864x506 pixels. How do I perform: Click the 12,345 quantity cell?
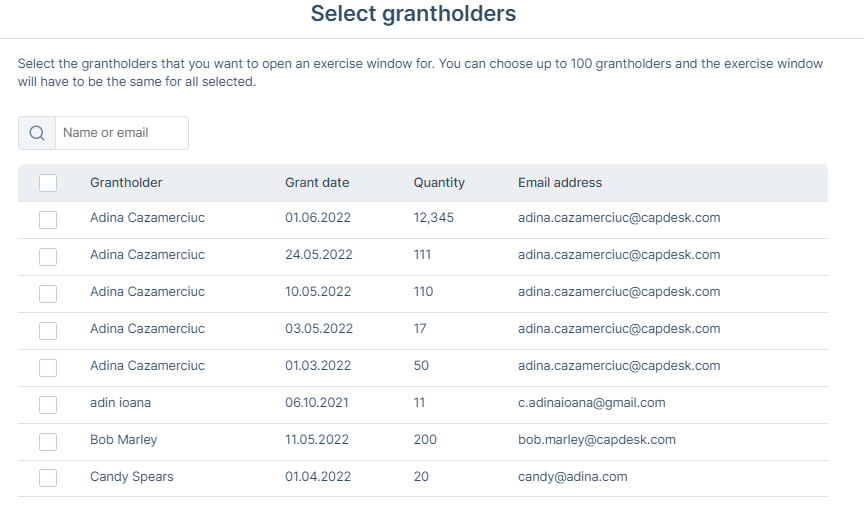pos(434,218)
